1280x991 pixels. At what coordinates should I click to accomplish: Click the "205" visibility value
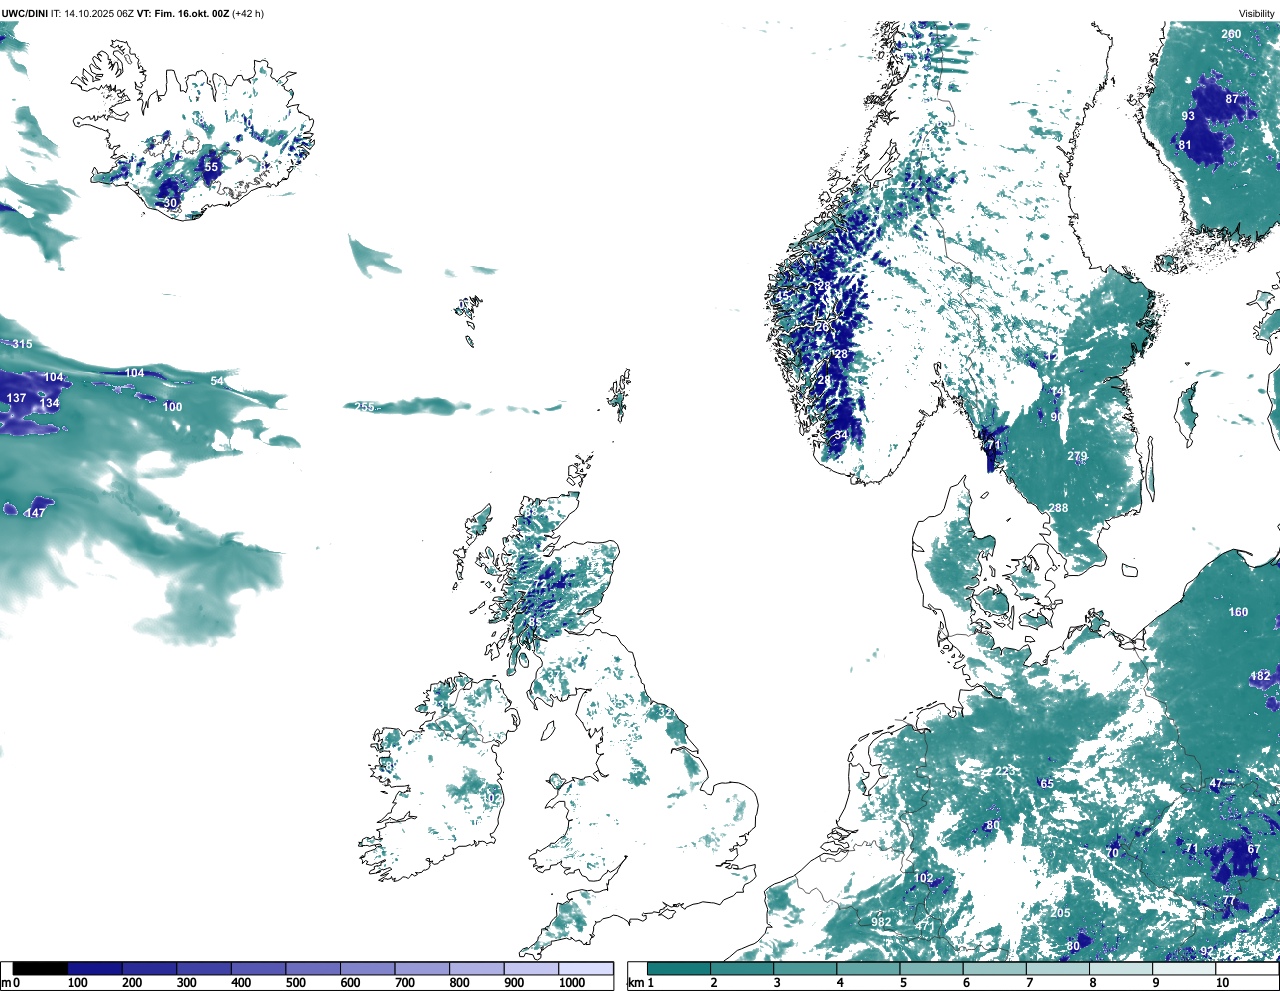[x=1060, y=913]
